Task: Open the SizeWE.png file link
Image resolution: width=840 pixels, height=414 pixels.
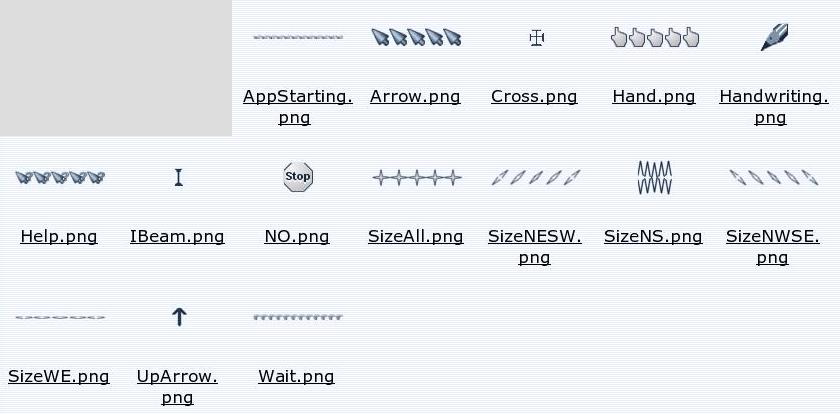Action: (59, 377)
